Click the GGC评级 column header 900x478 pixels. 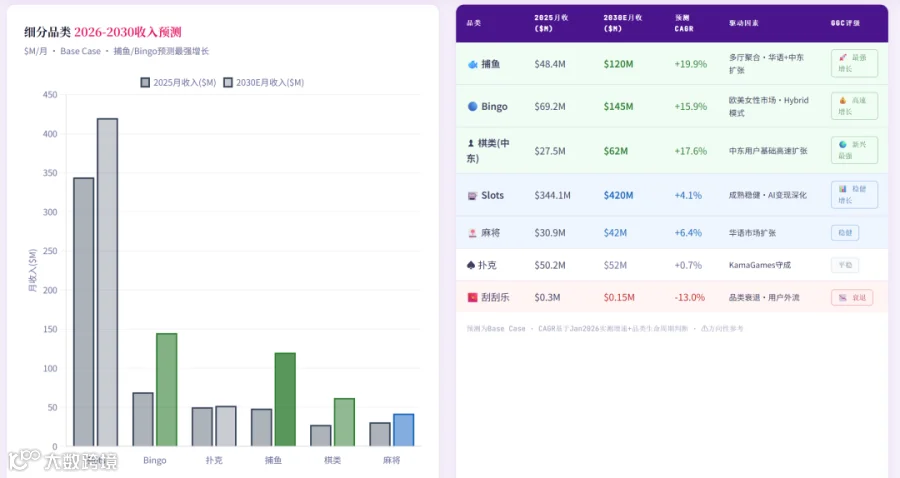tap(845, 23)
